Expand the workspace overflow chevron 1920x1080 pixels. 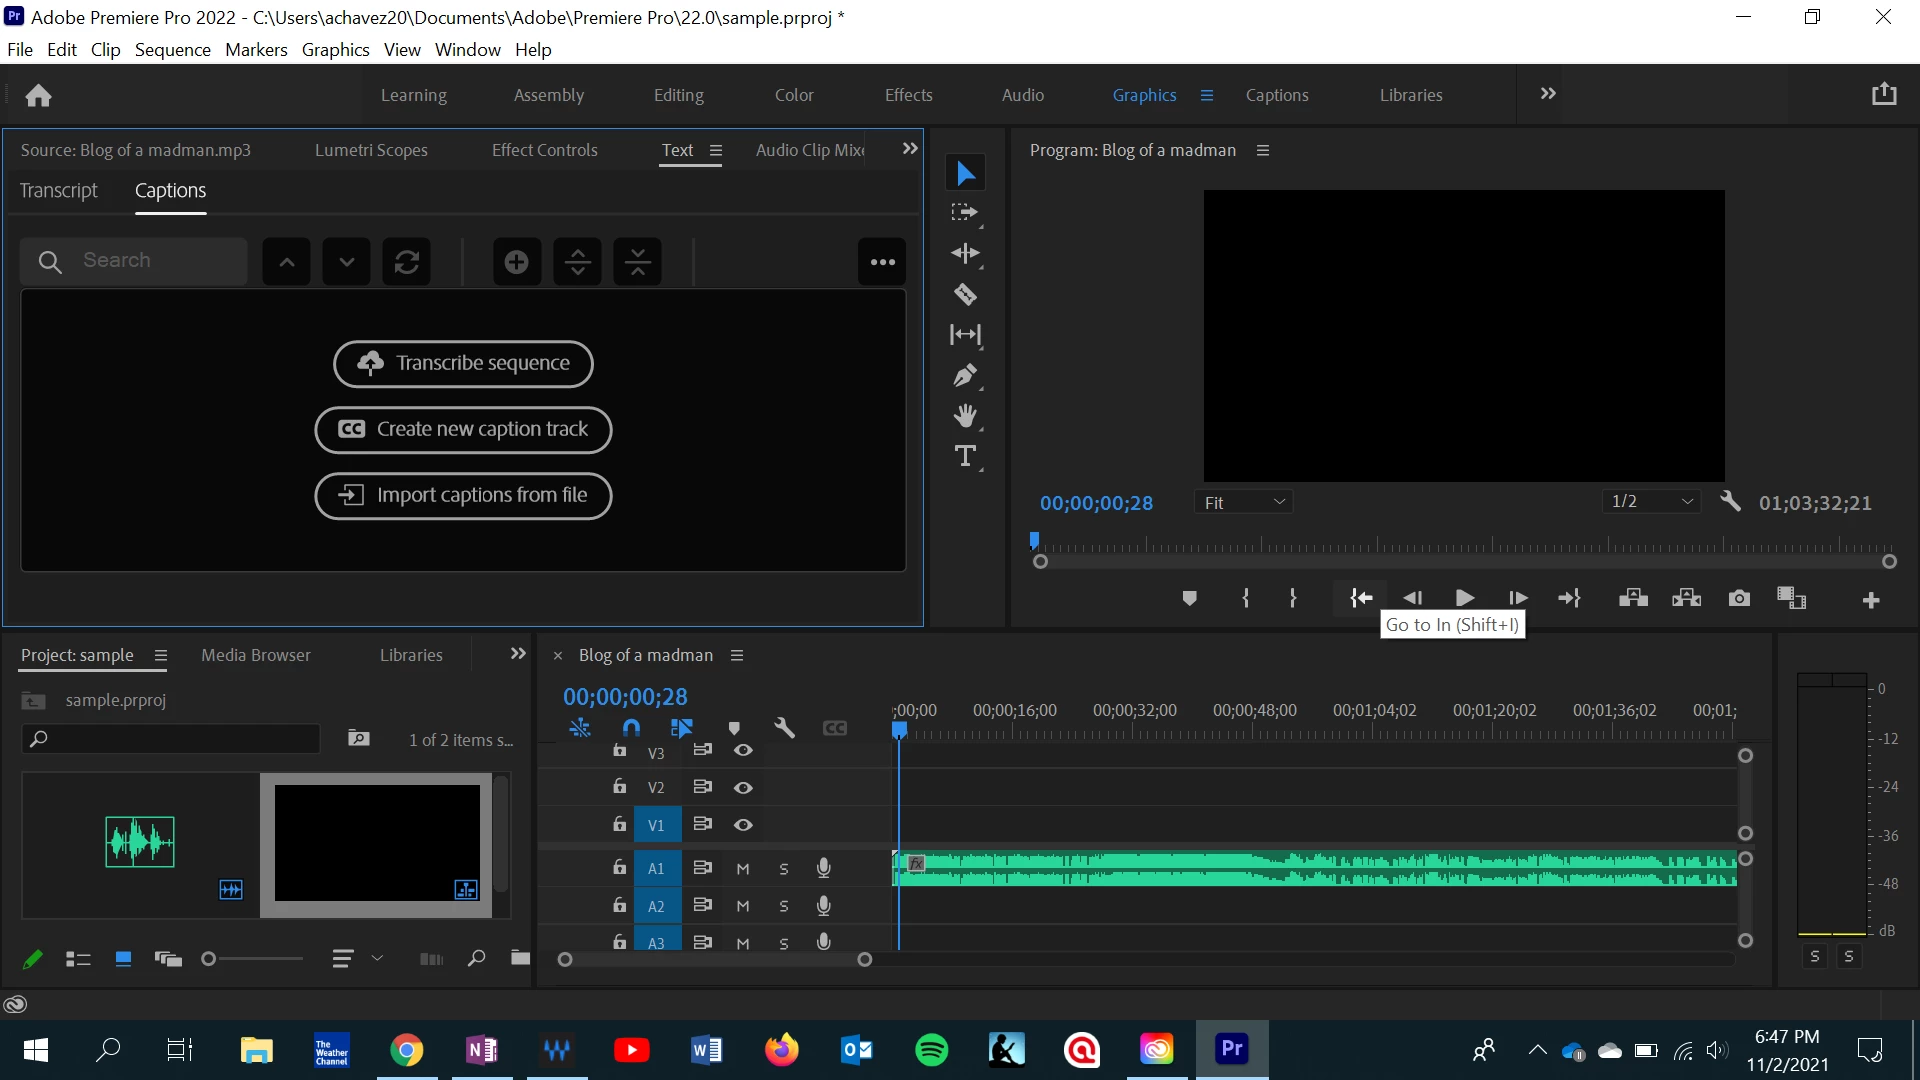1548,94
